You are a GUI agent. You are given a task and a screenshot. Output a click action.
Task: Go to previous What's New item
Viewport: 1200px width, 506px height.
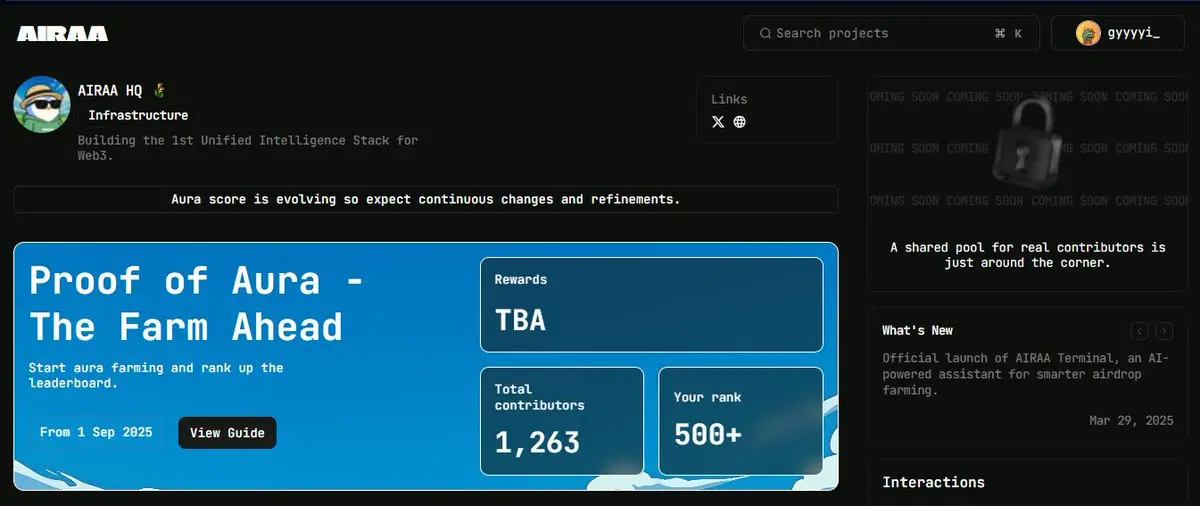coord(1140,331)
